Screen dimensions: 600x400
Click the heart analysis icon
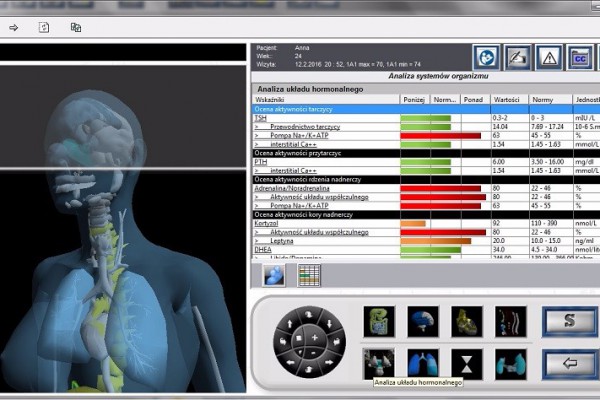coord(466,321)
